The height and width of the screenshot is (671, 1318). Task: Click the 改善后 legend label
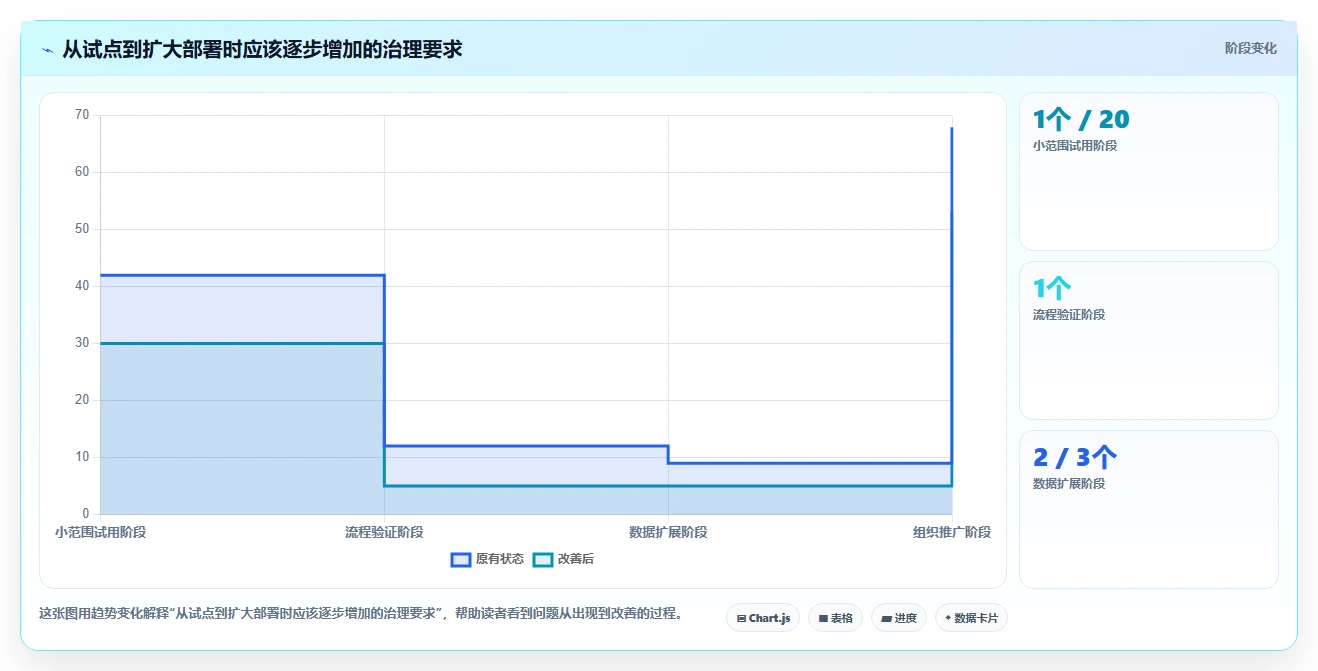point(576,559)
